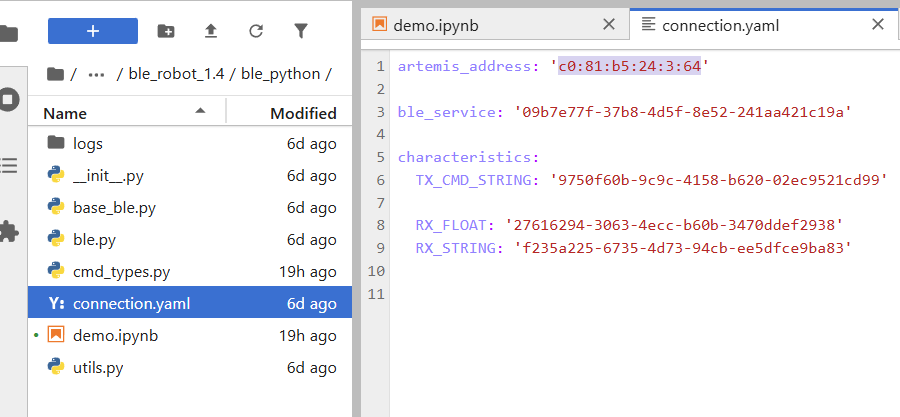This screenshot has height=417, width=900.
Task: Open the running kernels sidebar icon
Action: [x=8, y=100]
